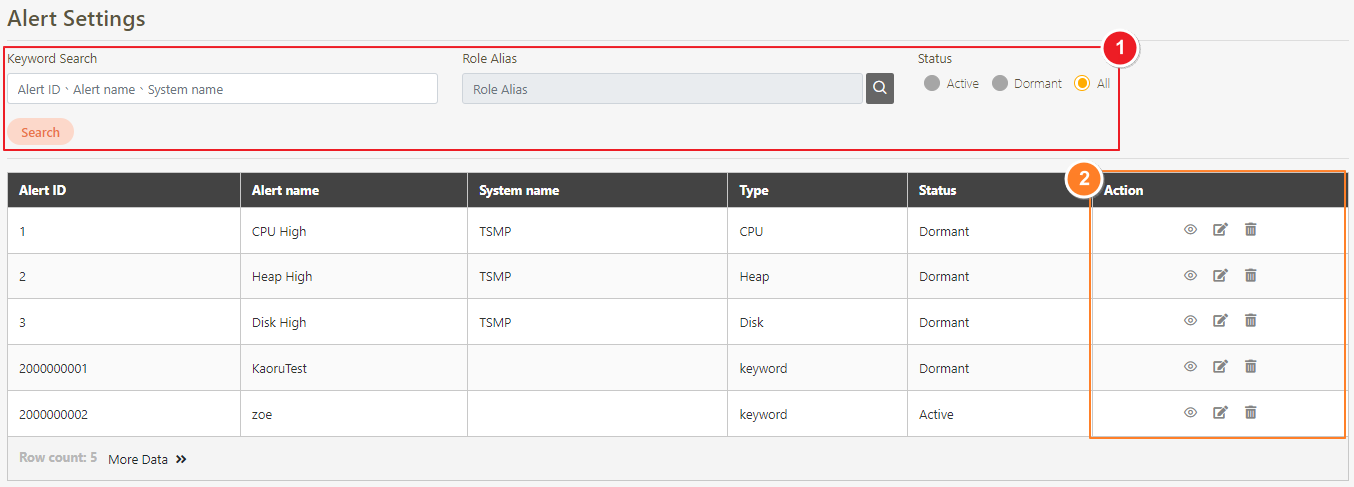The image size is (1354, 487).
Task: Edit the Heap High alert
Action: tap(1220, 275)
